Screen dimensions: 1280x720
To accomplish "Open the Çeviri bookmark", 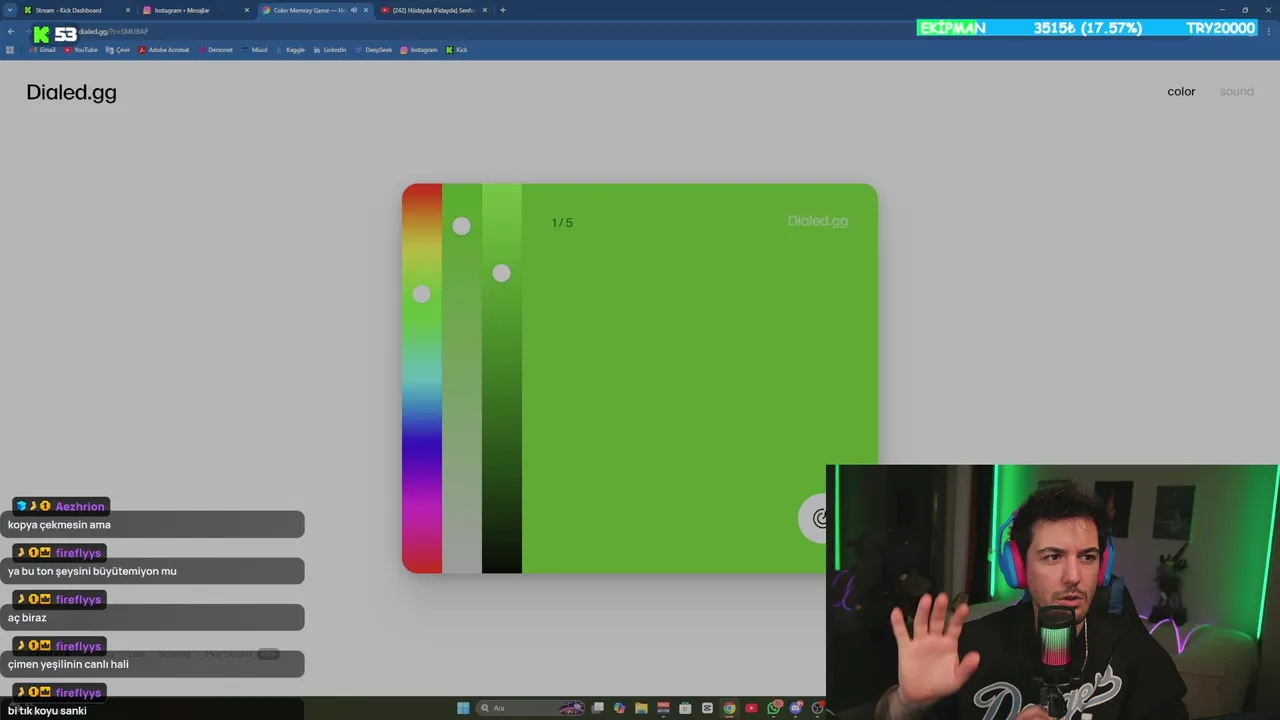I will click(118, 50).
